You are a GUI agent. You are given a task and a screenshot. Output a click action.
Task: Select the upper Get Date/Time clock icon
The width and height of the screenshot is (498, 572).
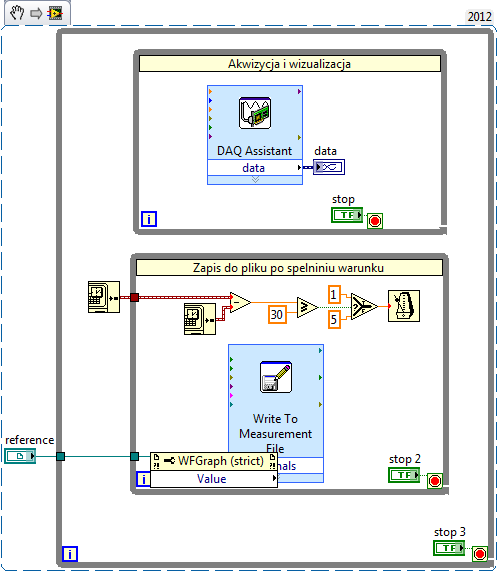[104, 297]
